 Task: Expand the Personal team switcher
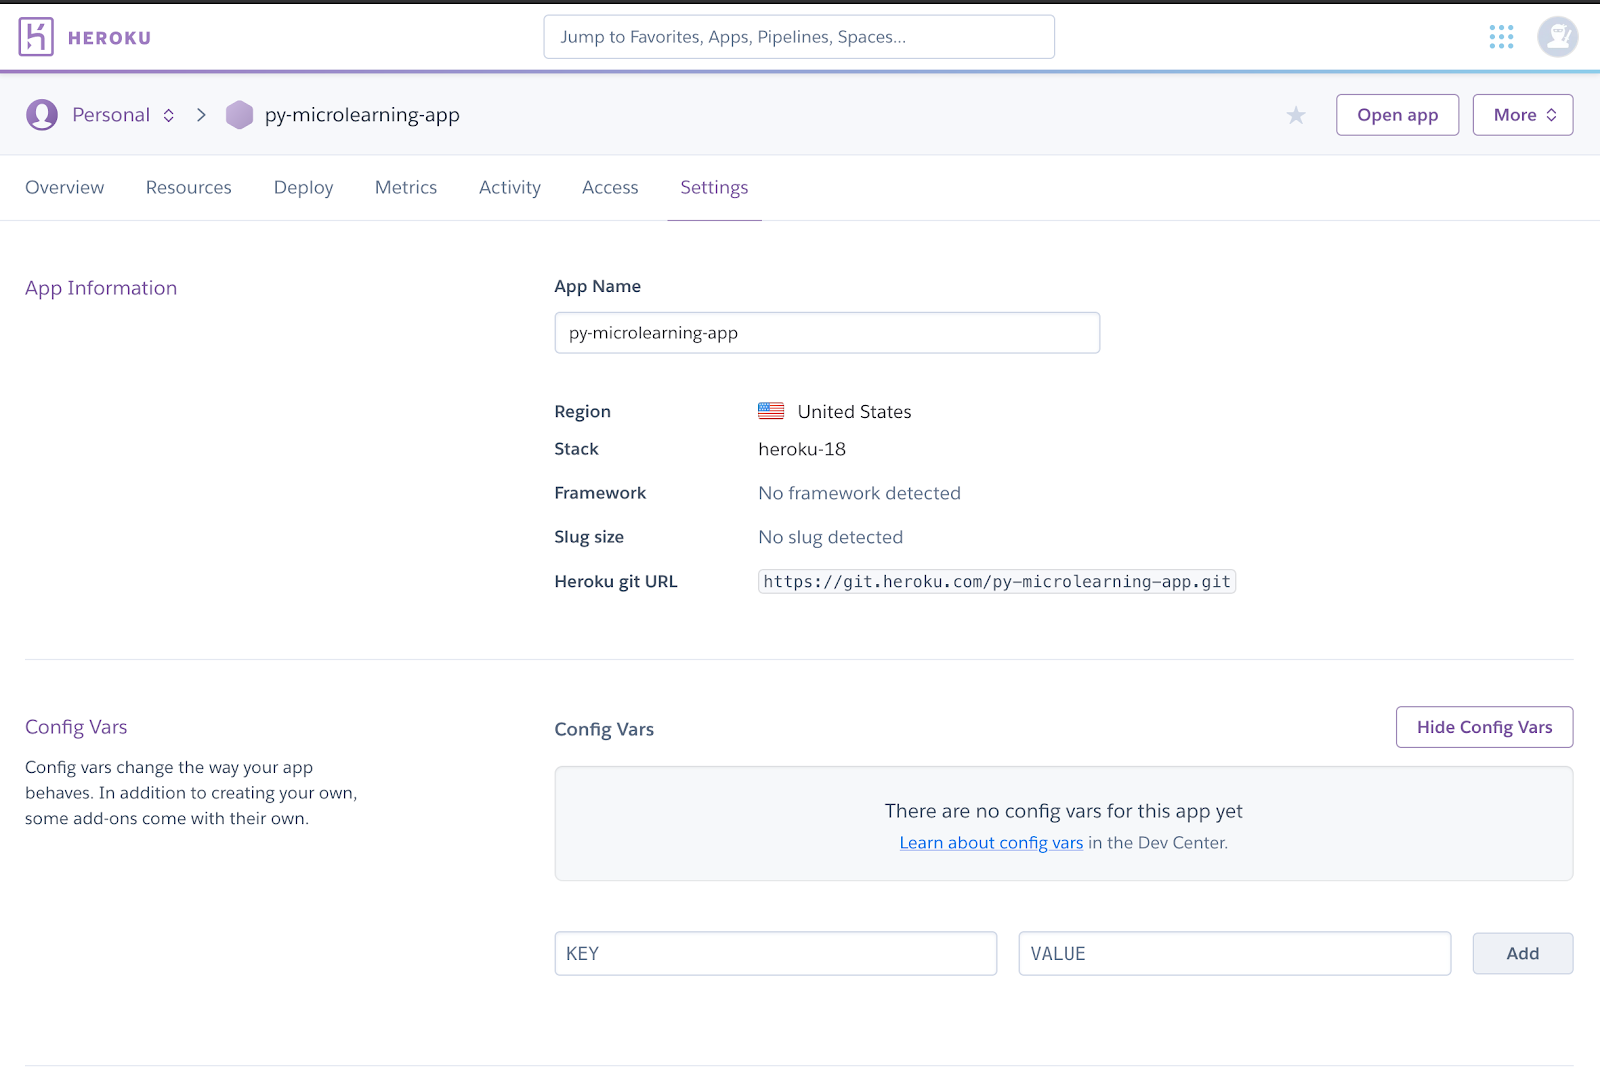coord(122,115)
